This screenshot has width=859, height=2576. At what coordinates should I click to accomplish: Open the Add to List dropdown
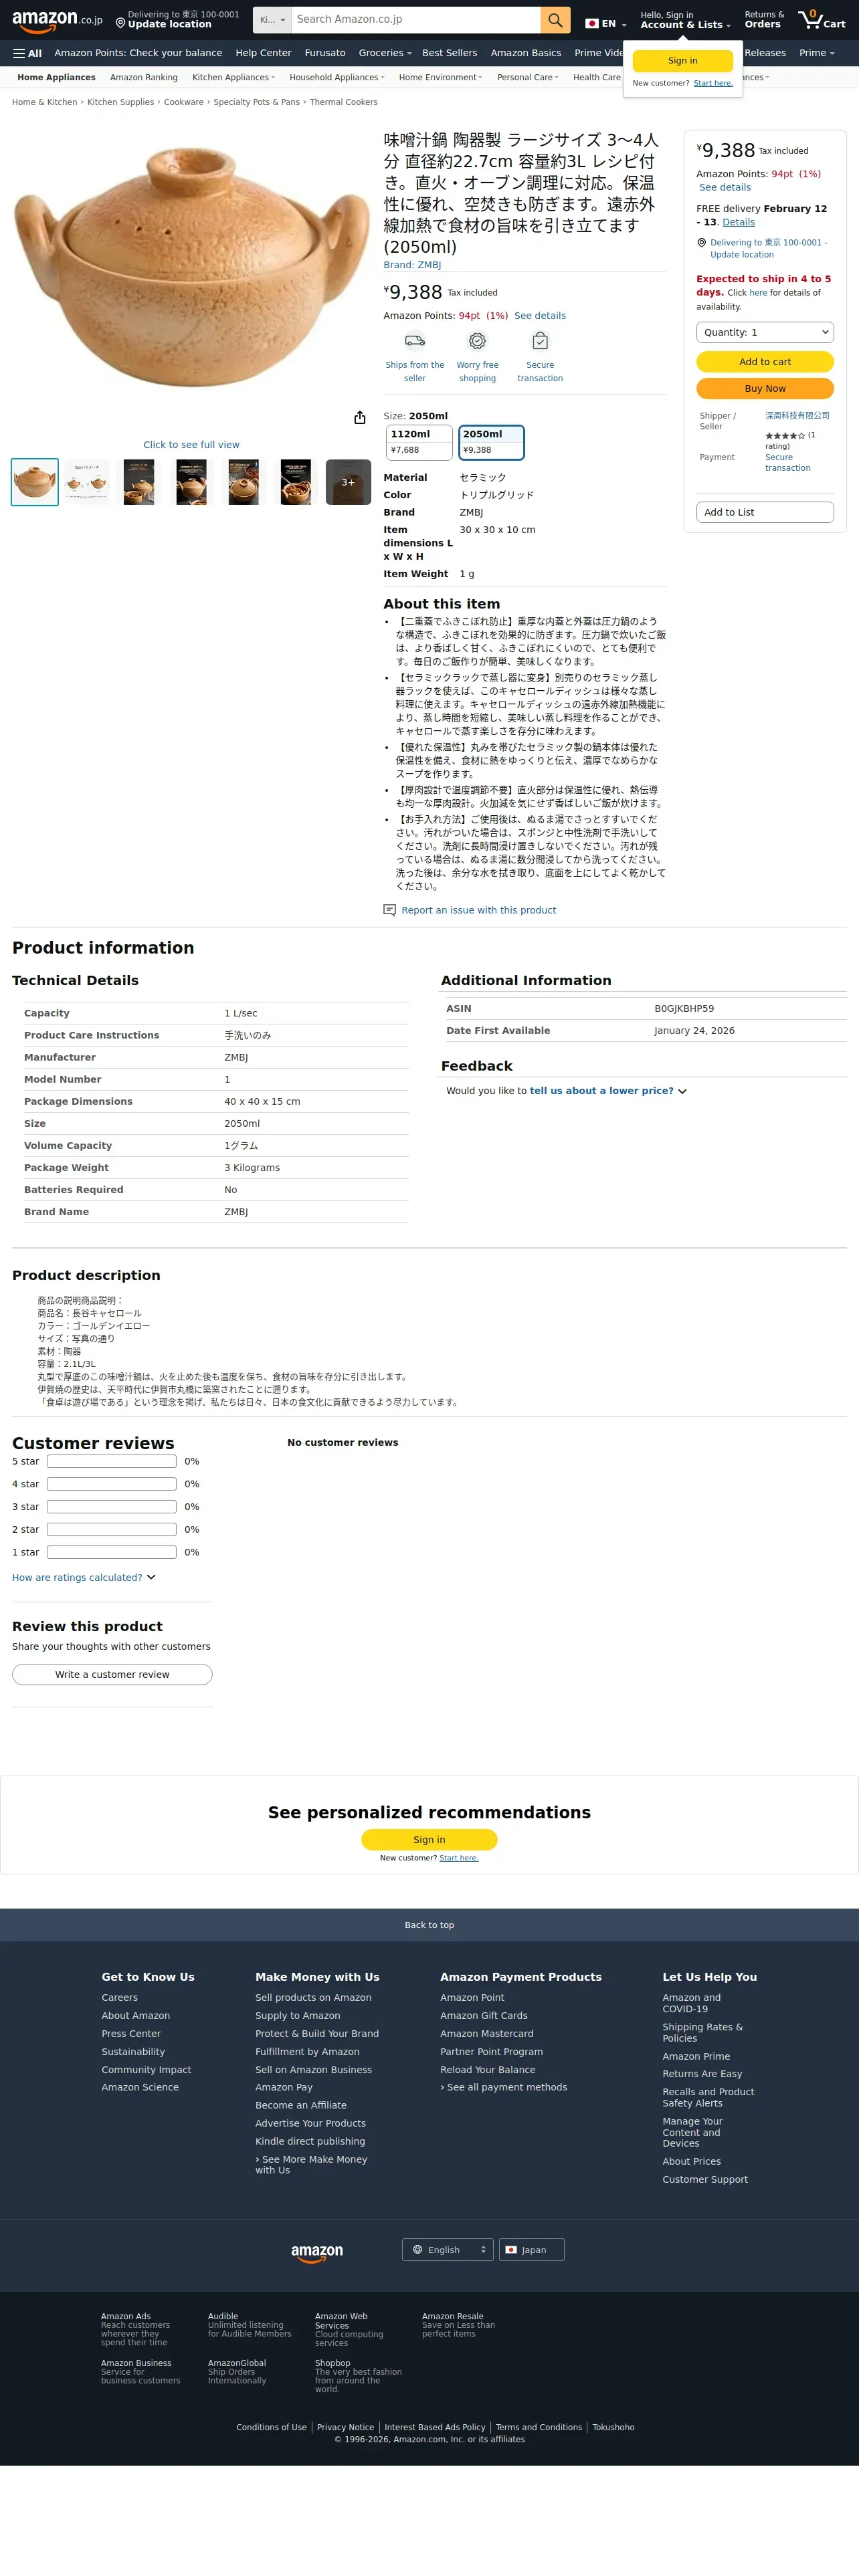point(765,512)
